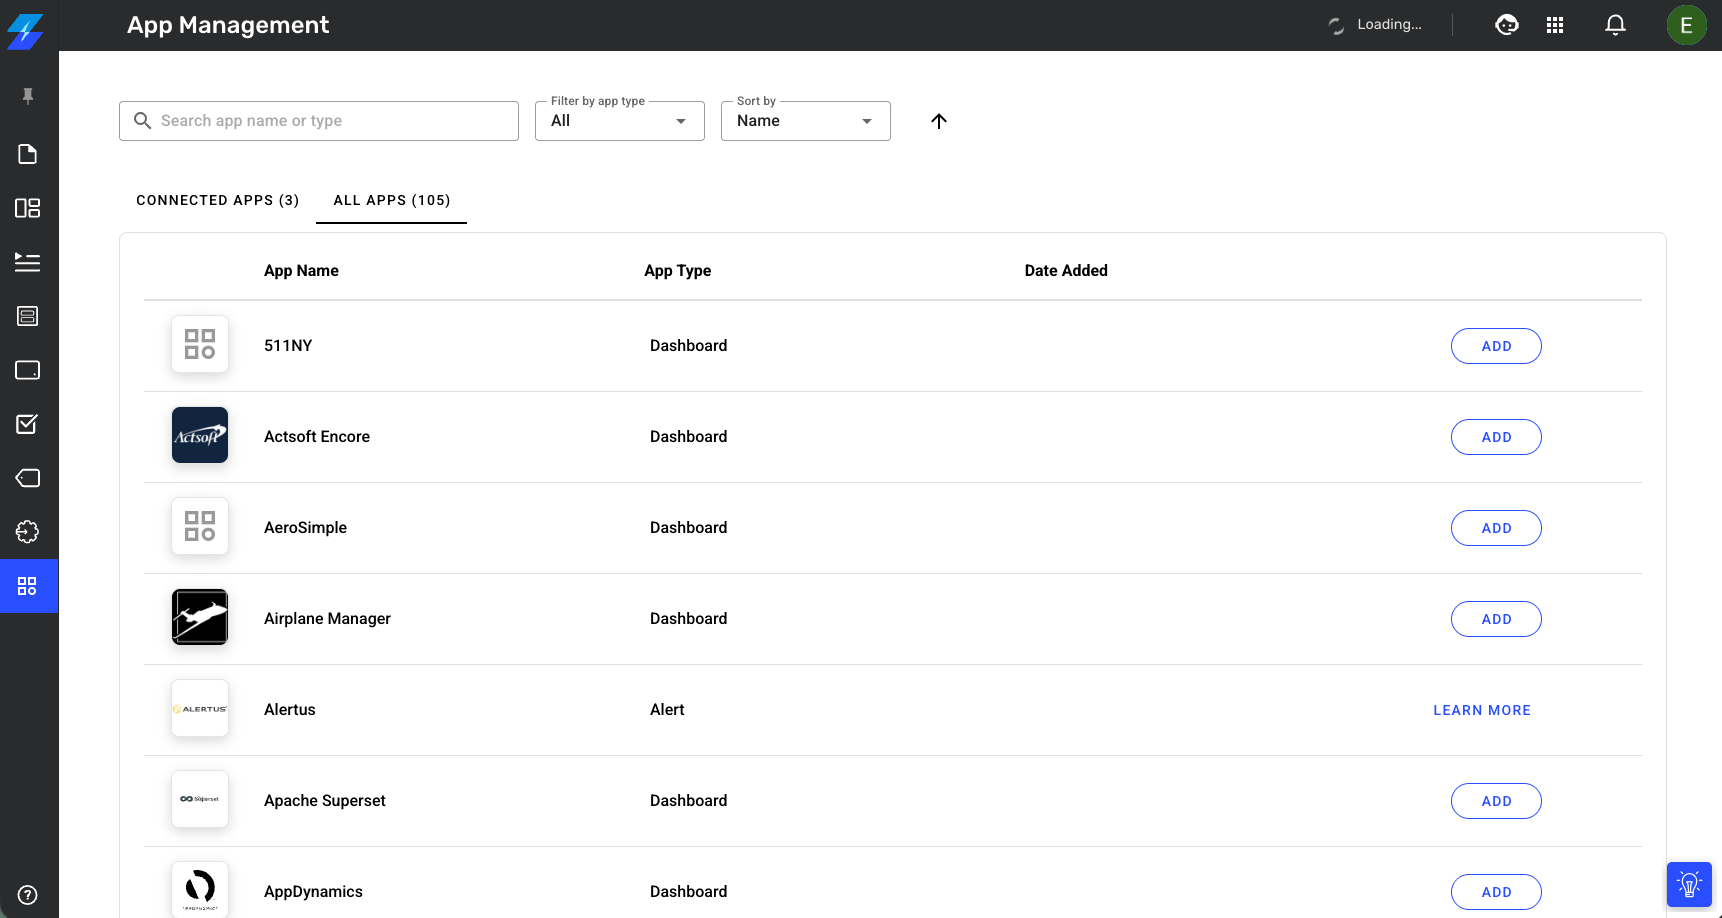Open the notifications bell

1615,25
